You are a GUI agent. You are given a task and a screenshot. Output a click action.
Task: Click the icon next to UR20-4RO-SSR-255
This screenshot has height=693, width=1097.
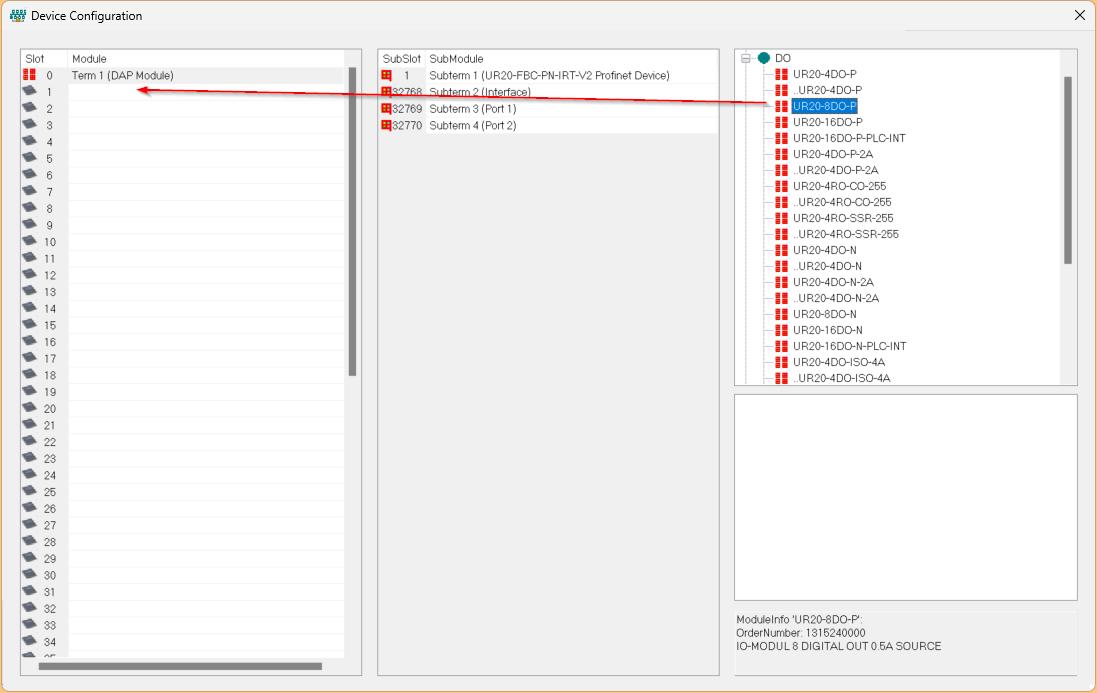pyautogui.click(x=781, y=218)
